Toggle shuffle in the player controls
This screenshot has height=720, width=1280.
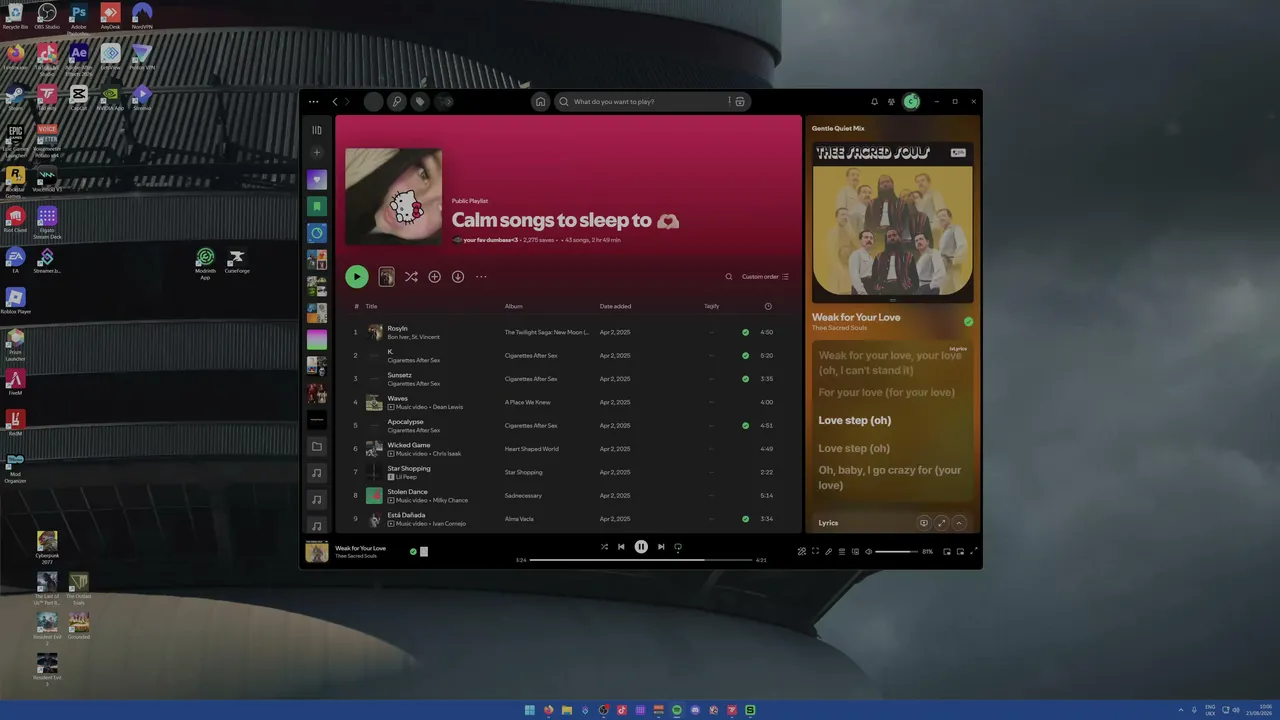click(x=604, y=547)
